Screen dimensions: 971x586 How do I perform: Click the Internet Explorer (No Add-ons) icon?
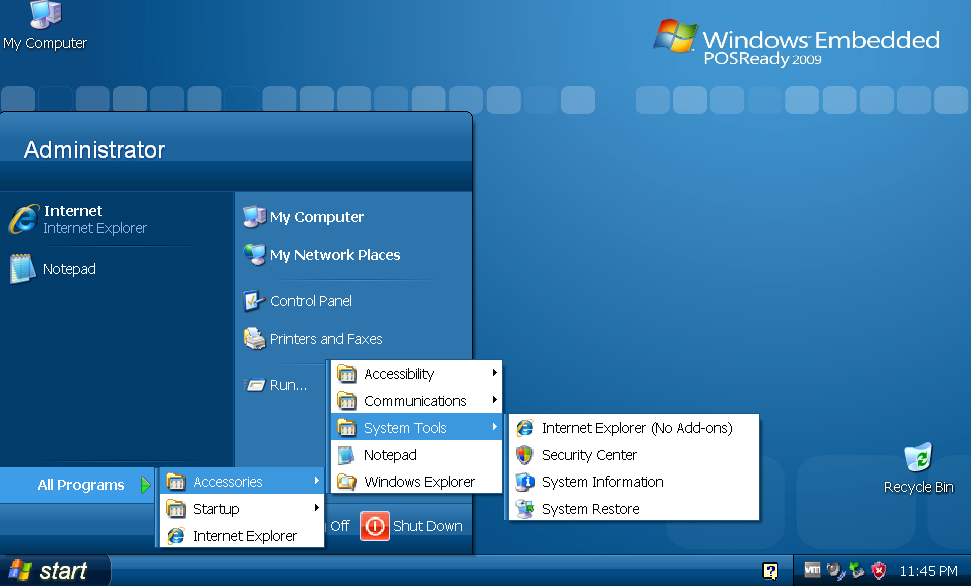point(525,427)
